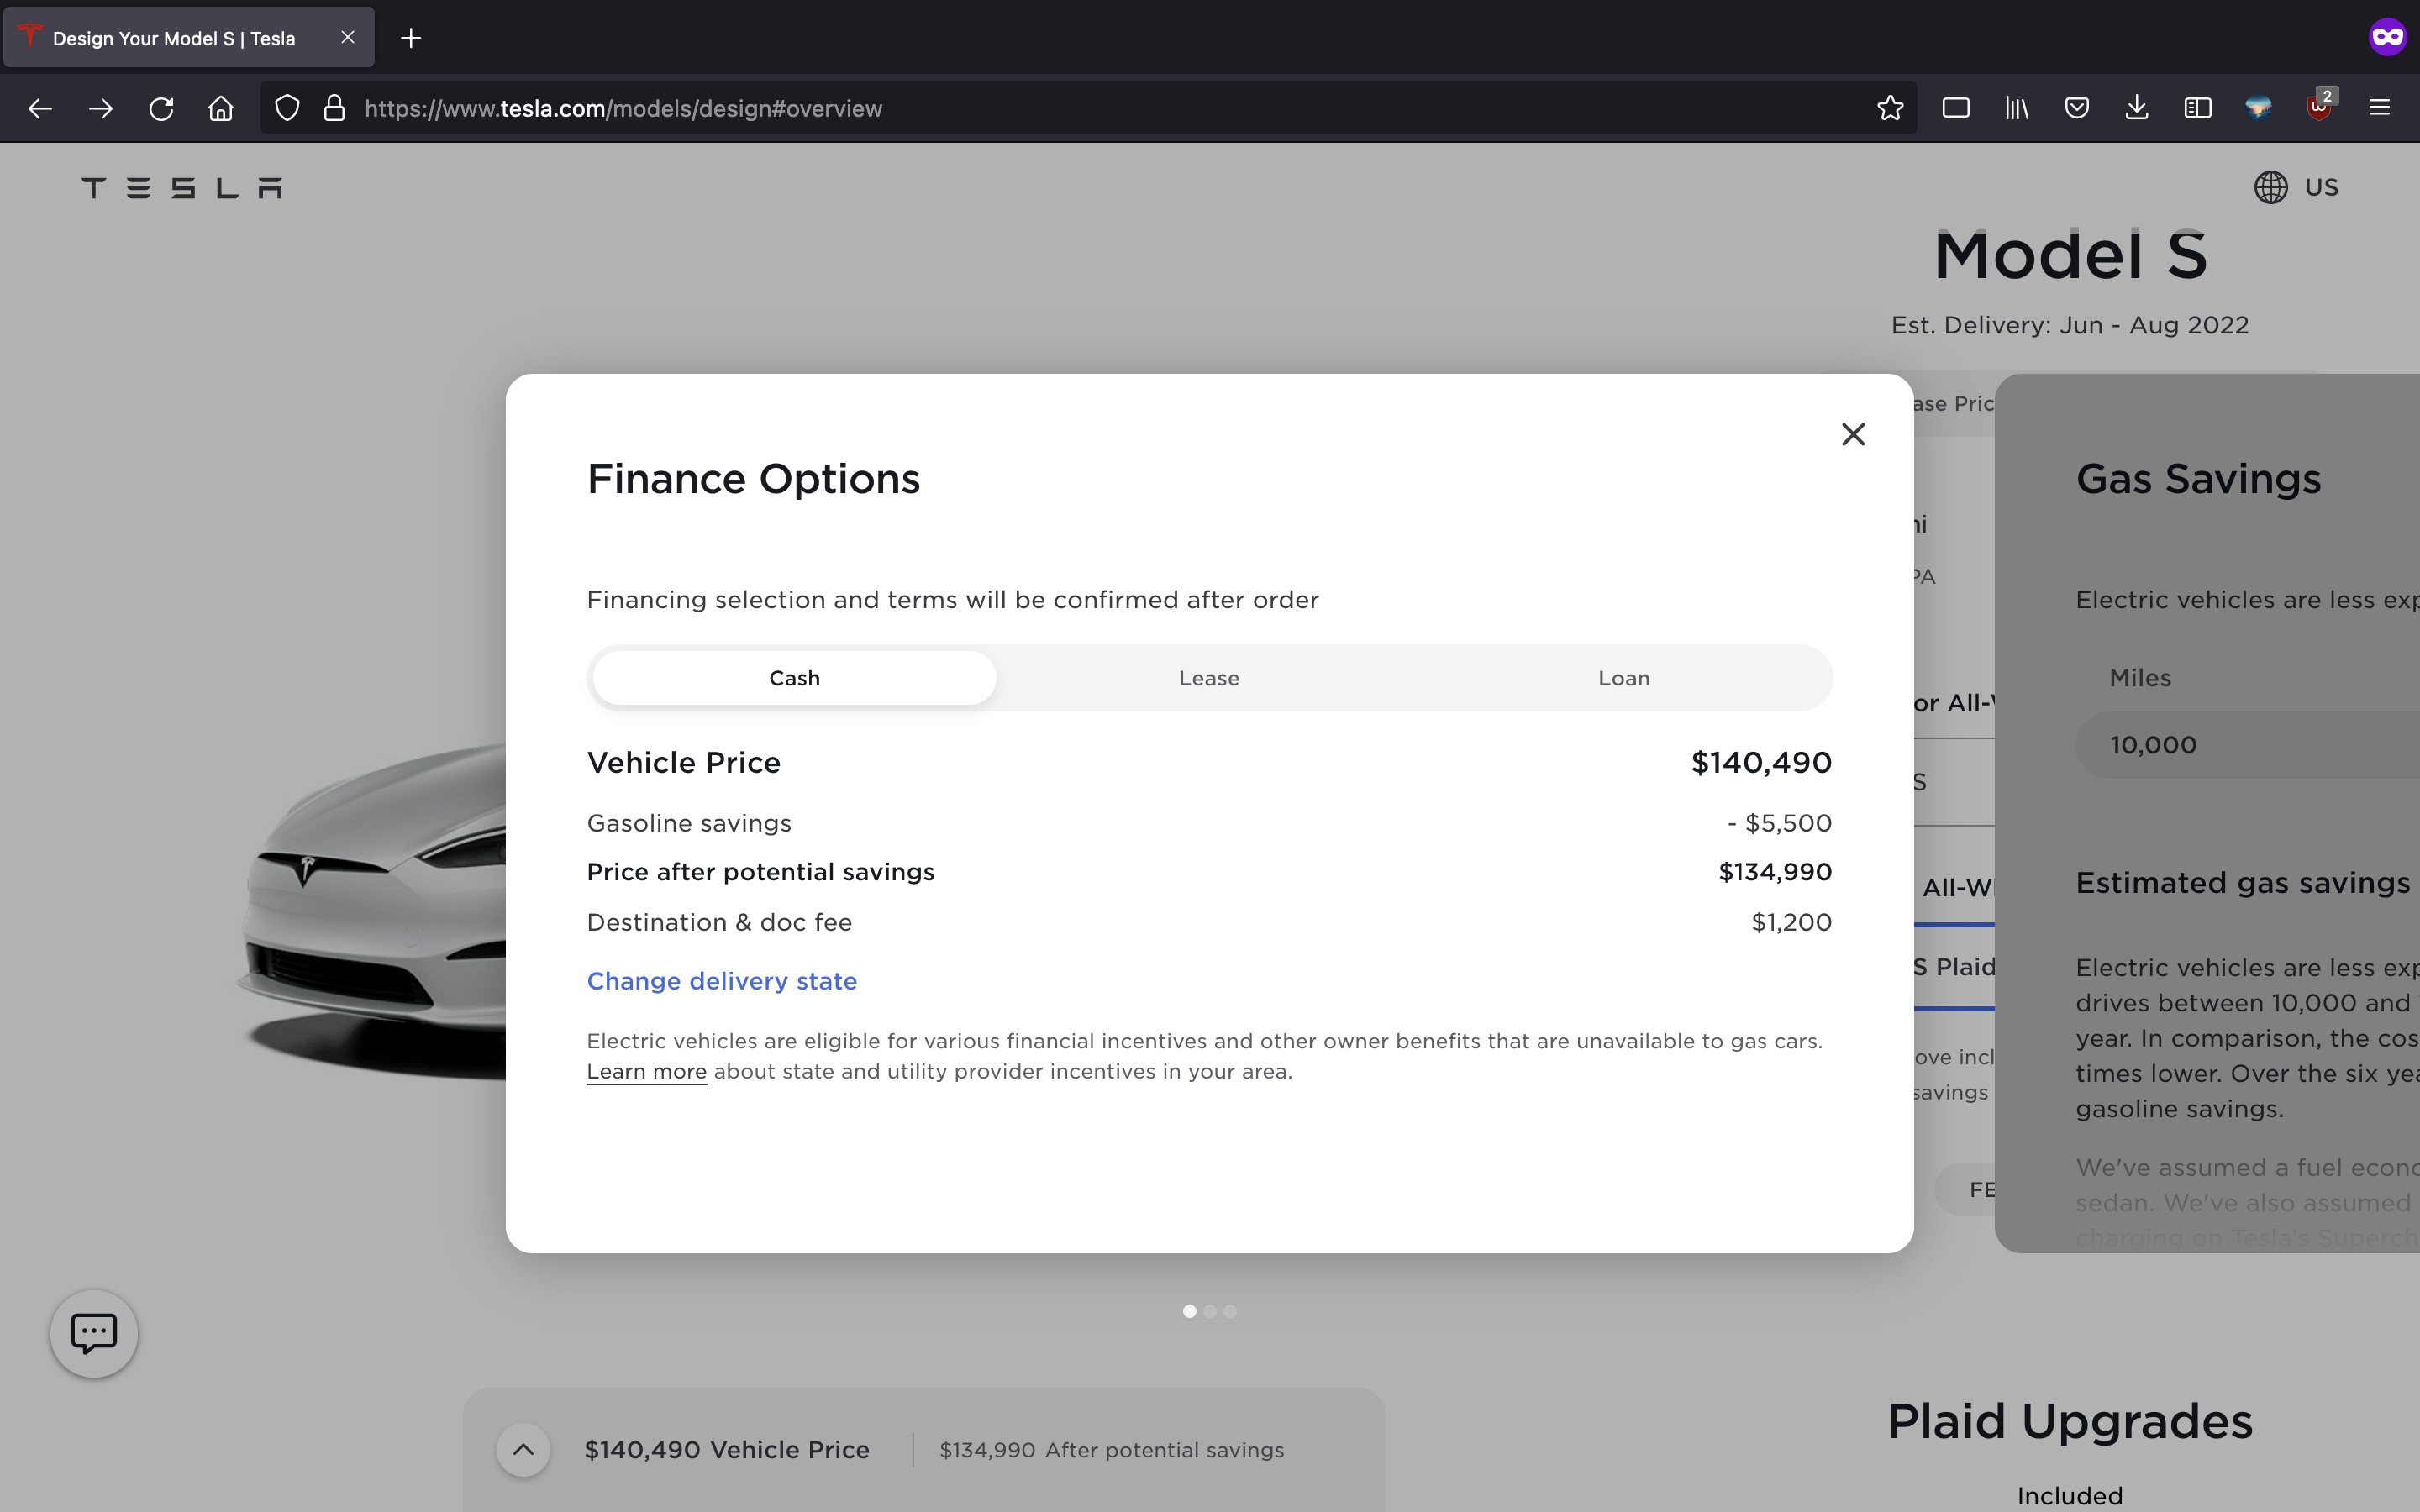This screenshot has width=2420, height=1512.
Task: Click the Miles input field showing 10,000
Action: [2247, 745]
